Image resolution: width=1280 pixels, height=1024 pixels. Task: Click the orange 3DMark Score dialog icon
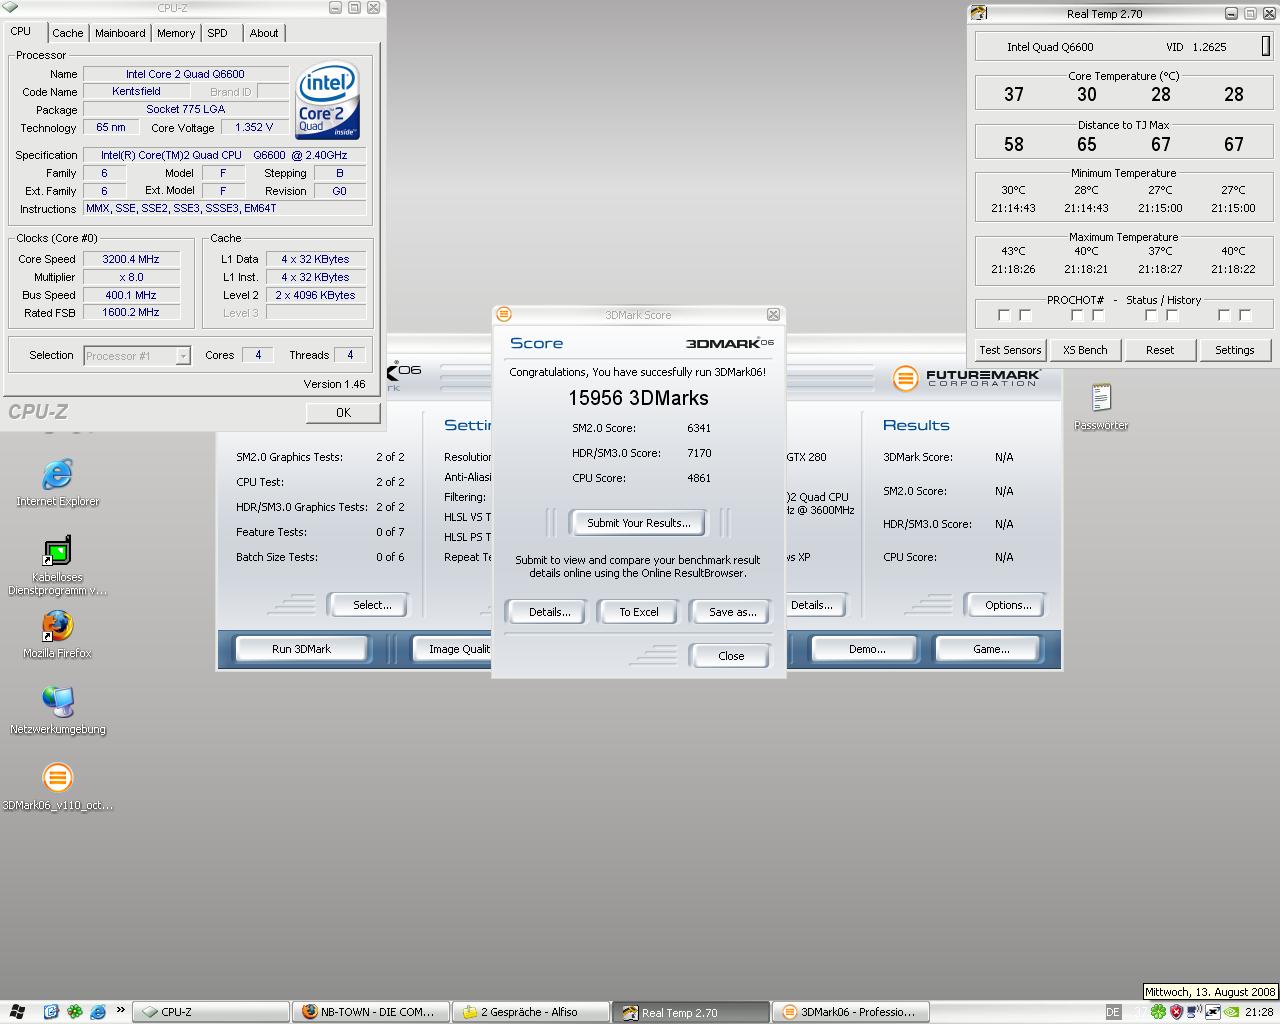pyautogui.click(x=504, y=314)
